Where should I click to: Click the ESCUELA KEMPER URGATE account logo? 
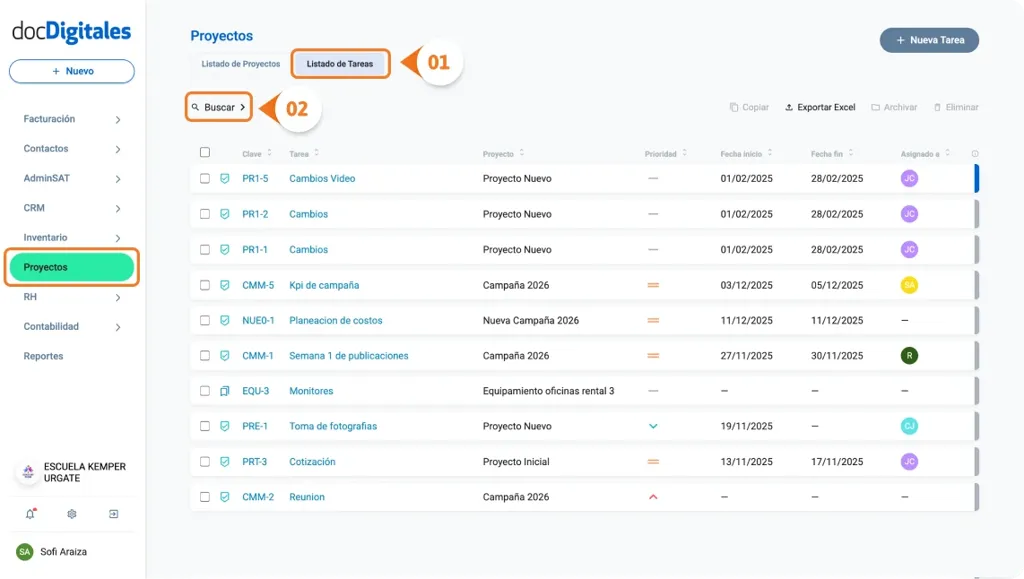point(27,472)
